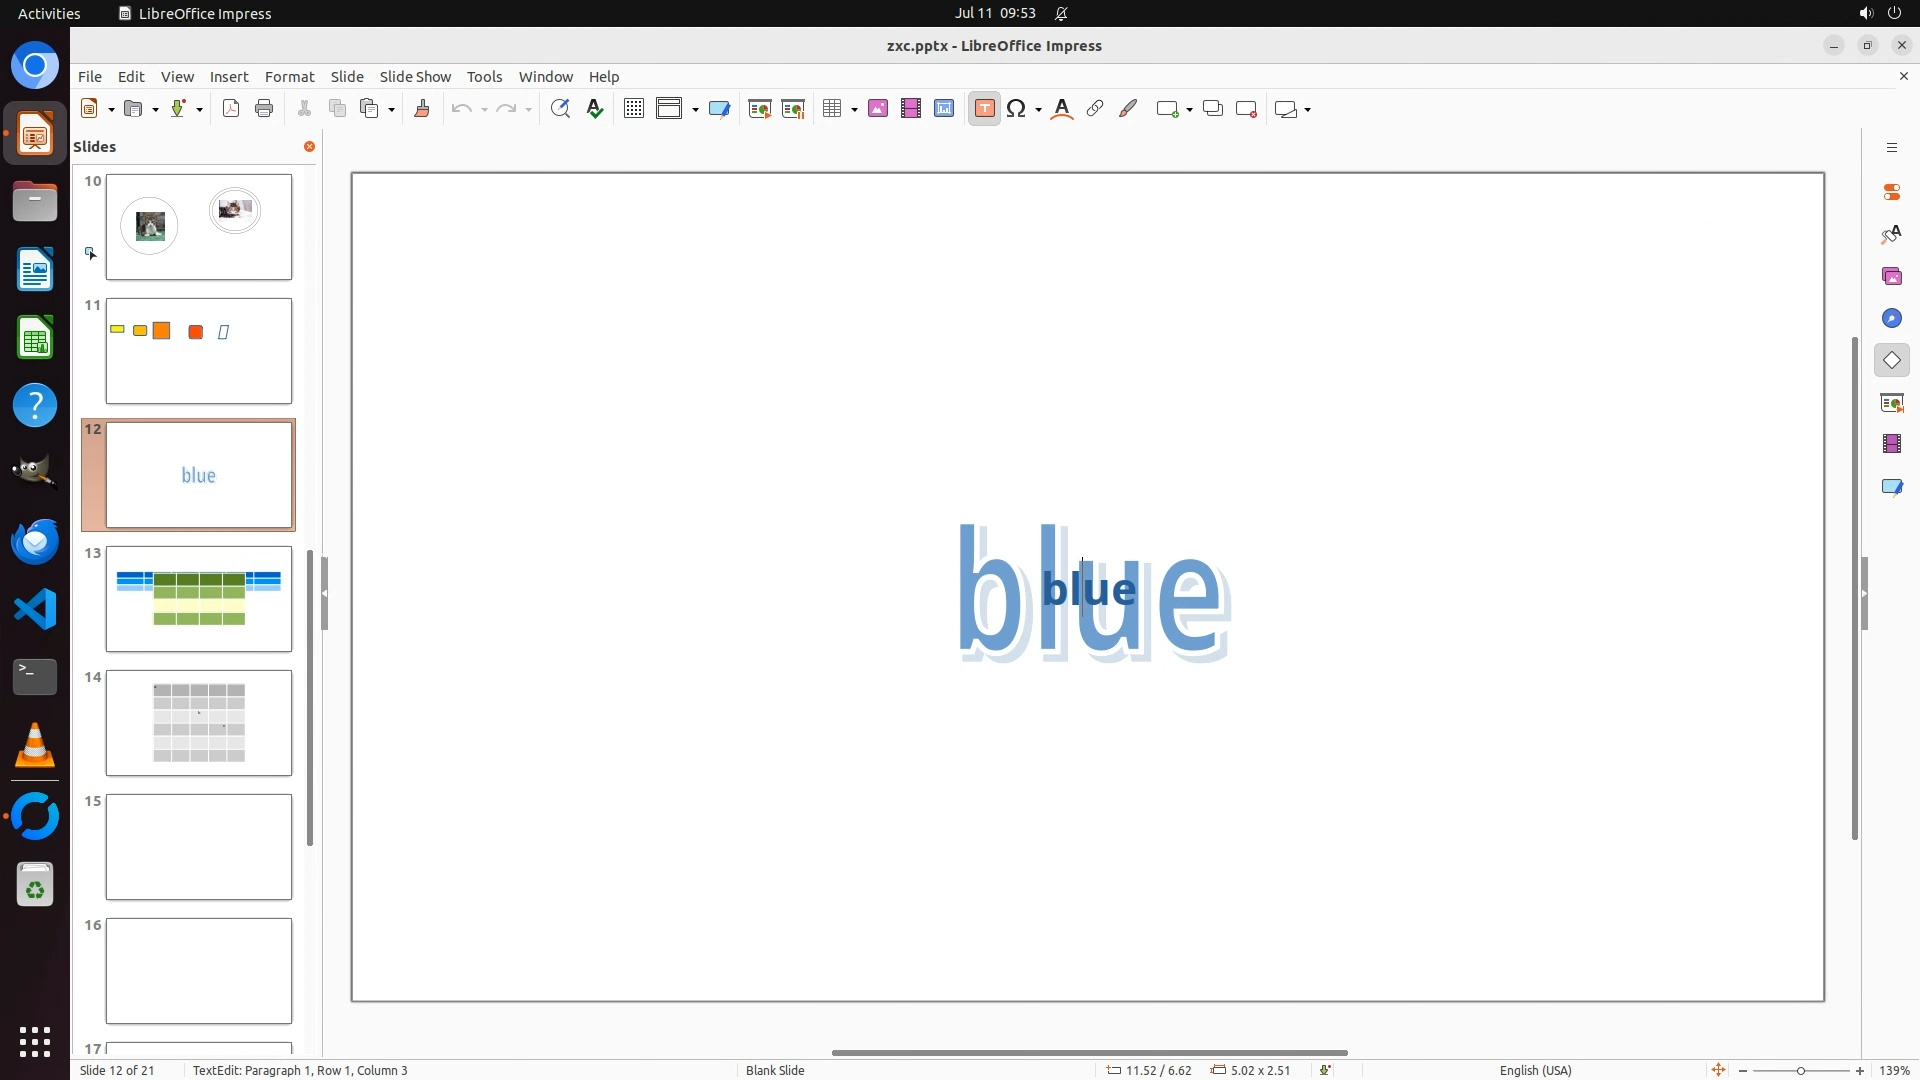Viewport: 1920px width, 1080px height.
Task: Toggle Shapes sidebar deck diamond icon
Action: pos(1891,361)
